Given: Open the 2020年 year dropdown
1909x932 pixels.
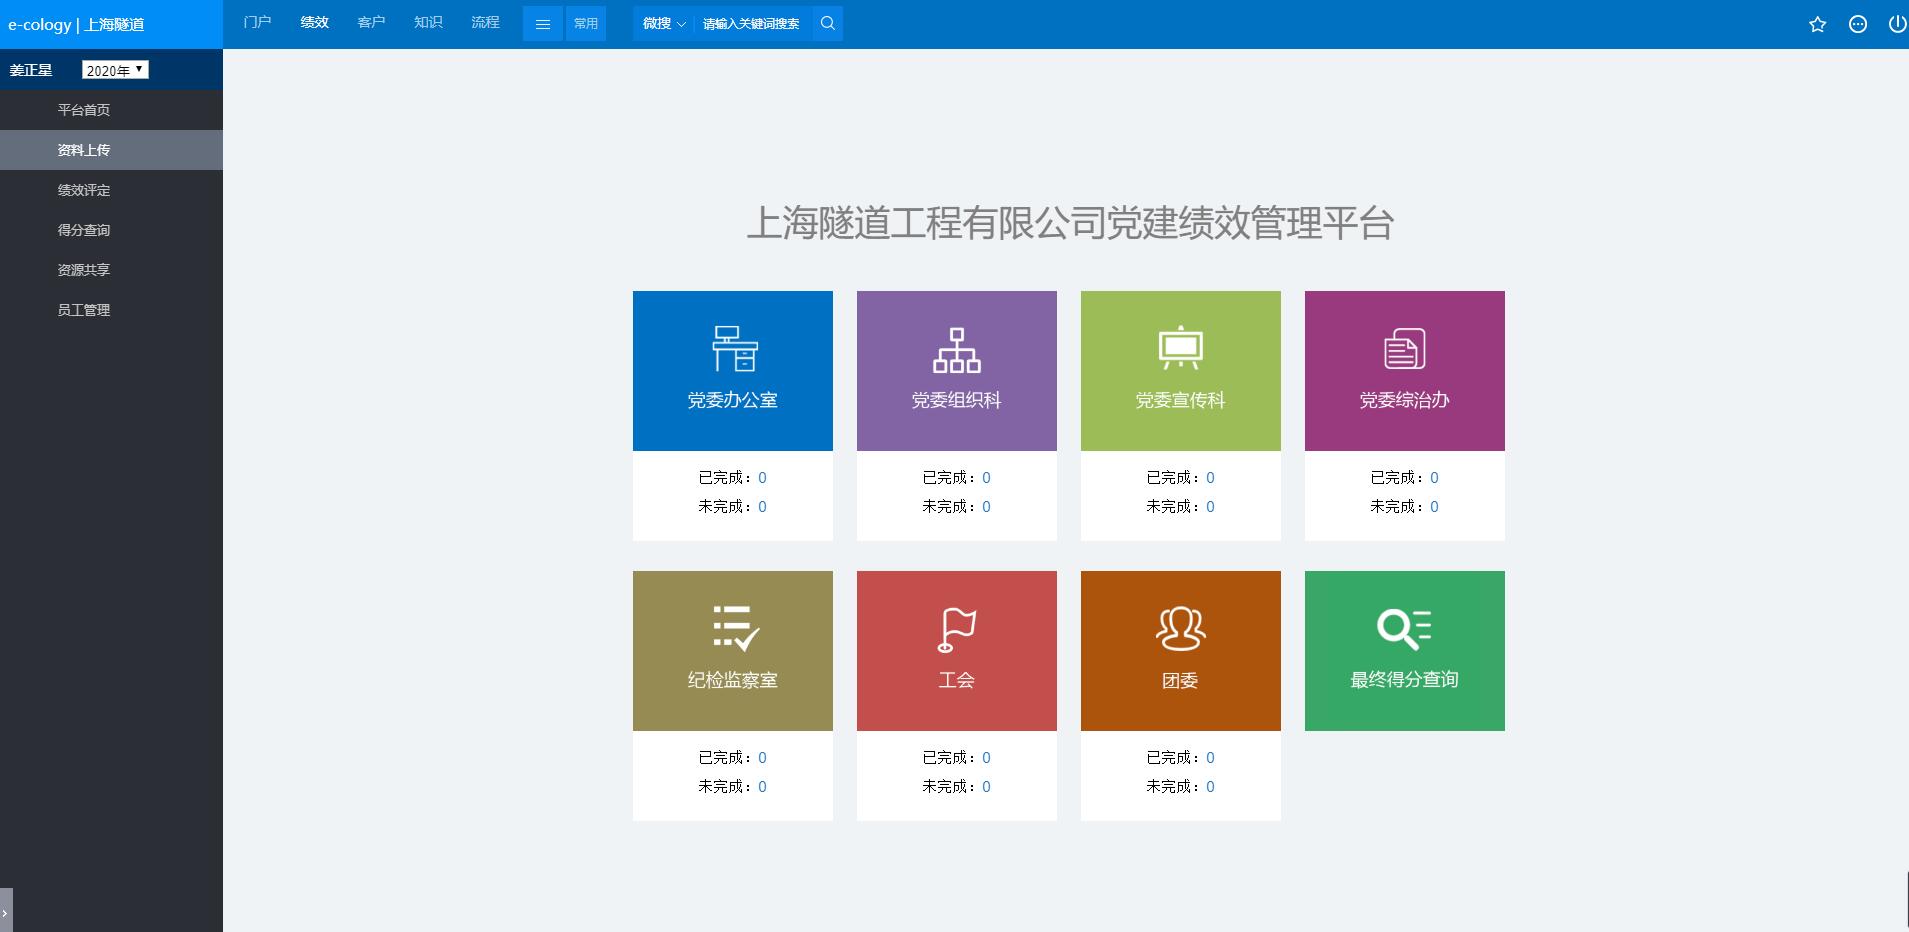Looking at the screenshot, I should click(x=115, y=70).
